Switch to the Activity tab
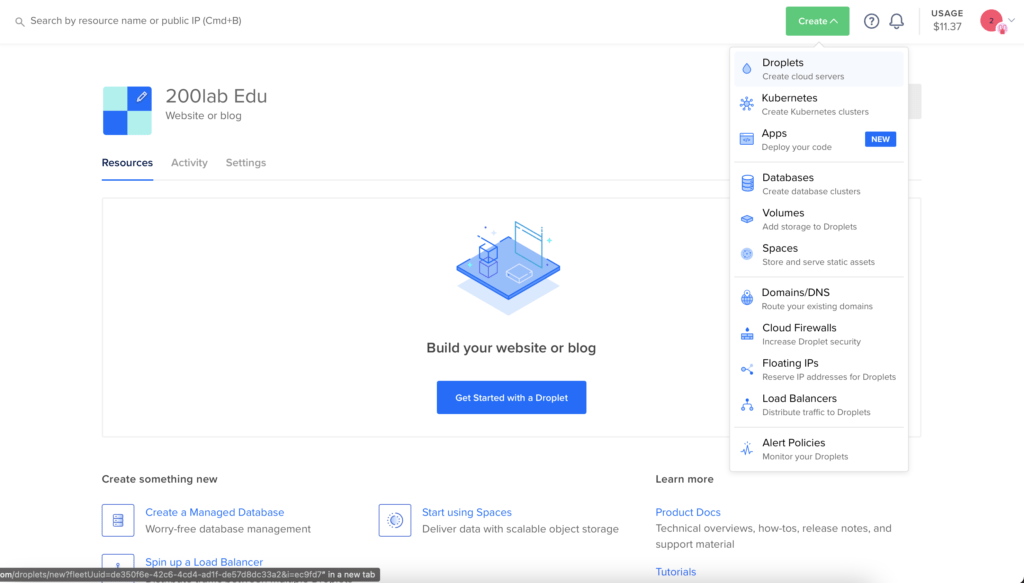This screenshot has height=583, width=1024. (x=189, y=163)
